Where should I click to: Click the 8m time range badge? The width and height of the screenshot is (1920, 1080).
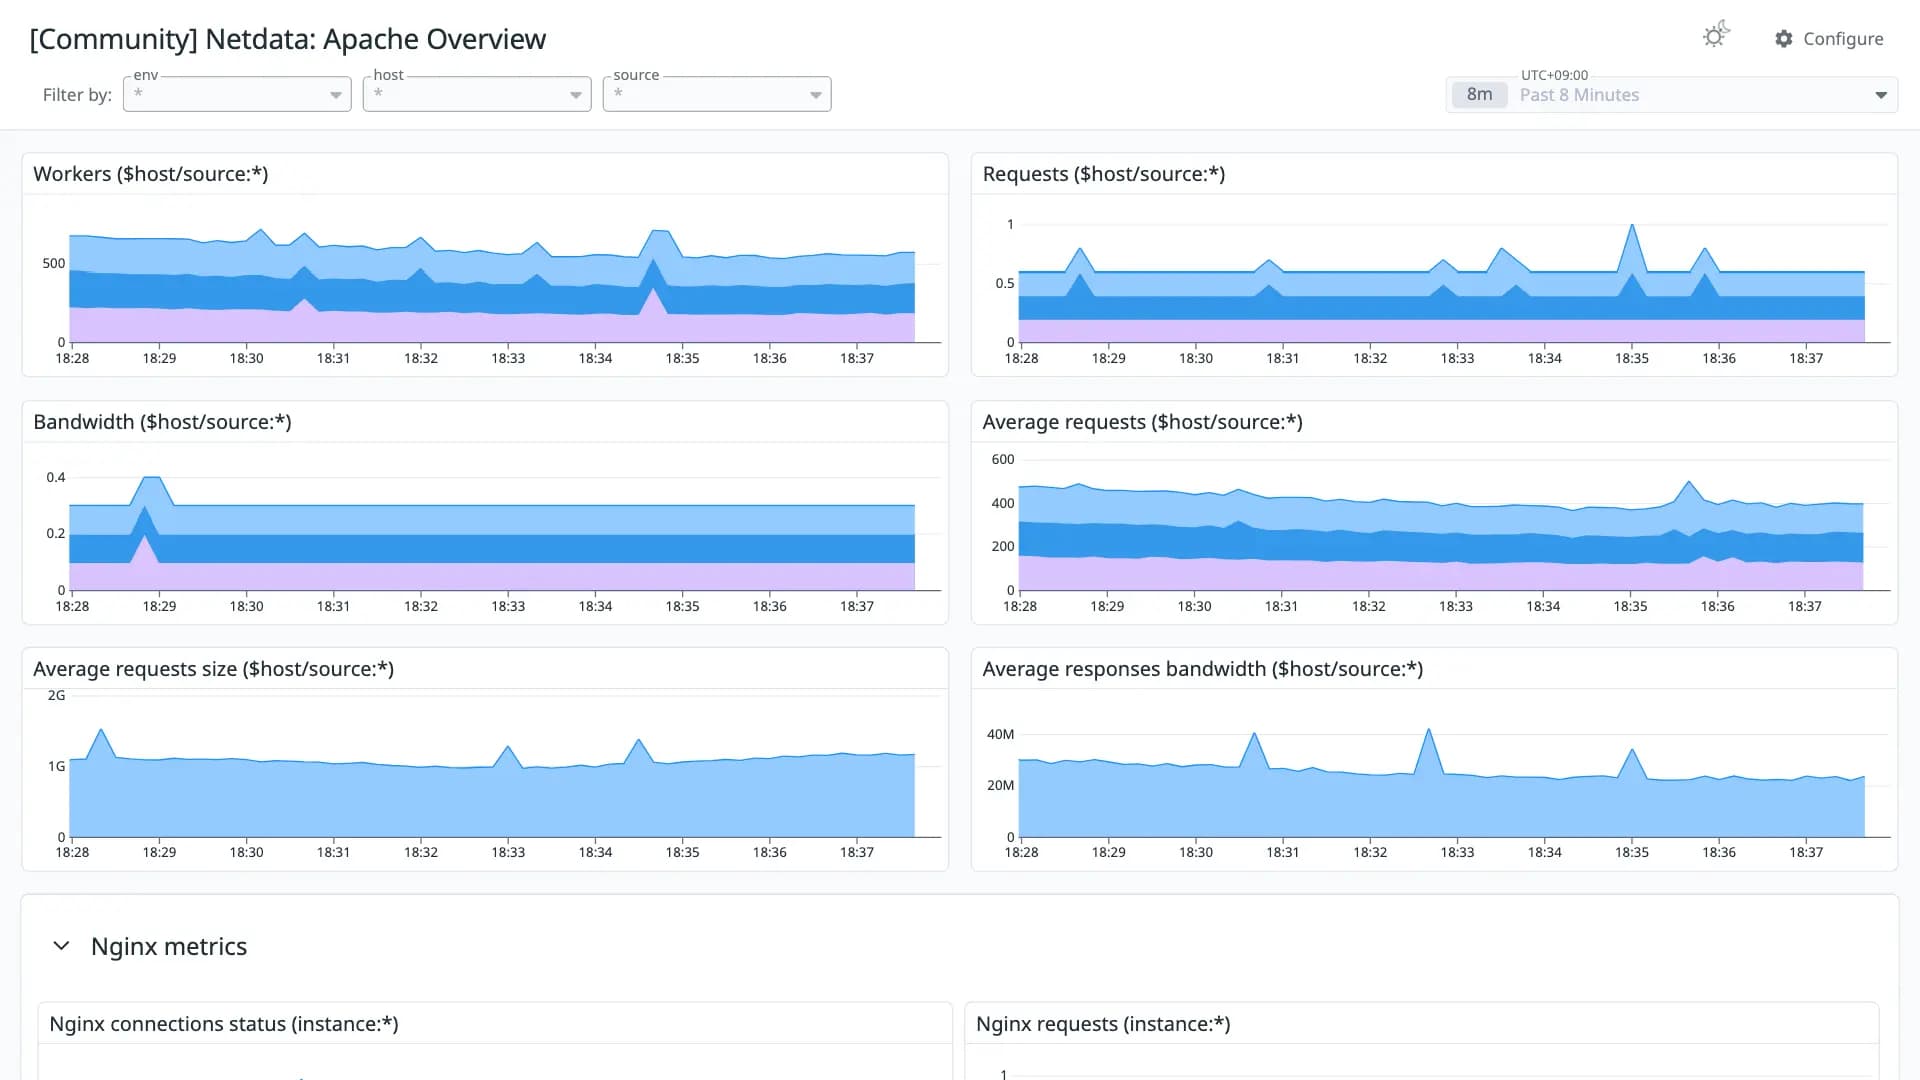[1479, 95]
